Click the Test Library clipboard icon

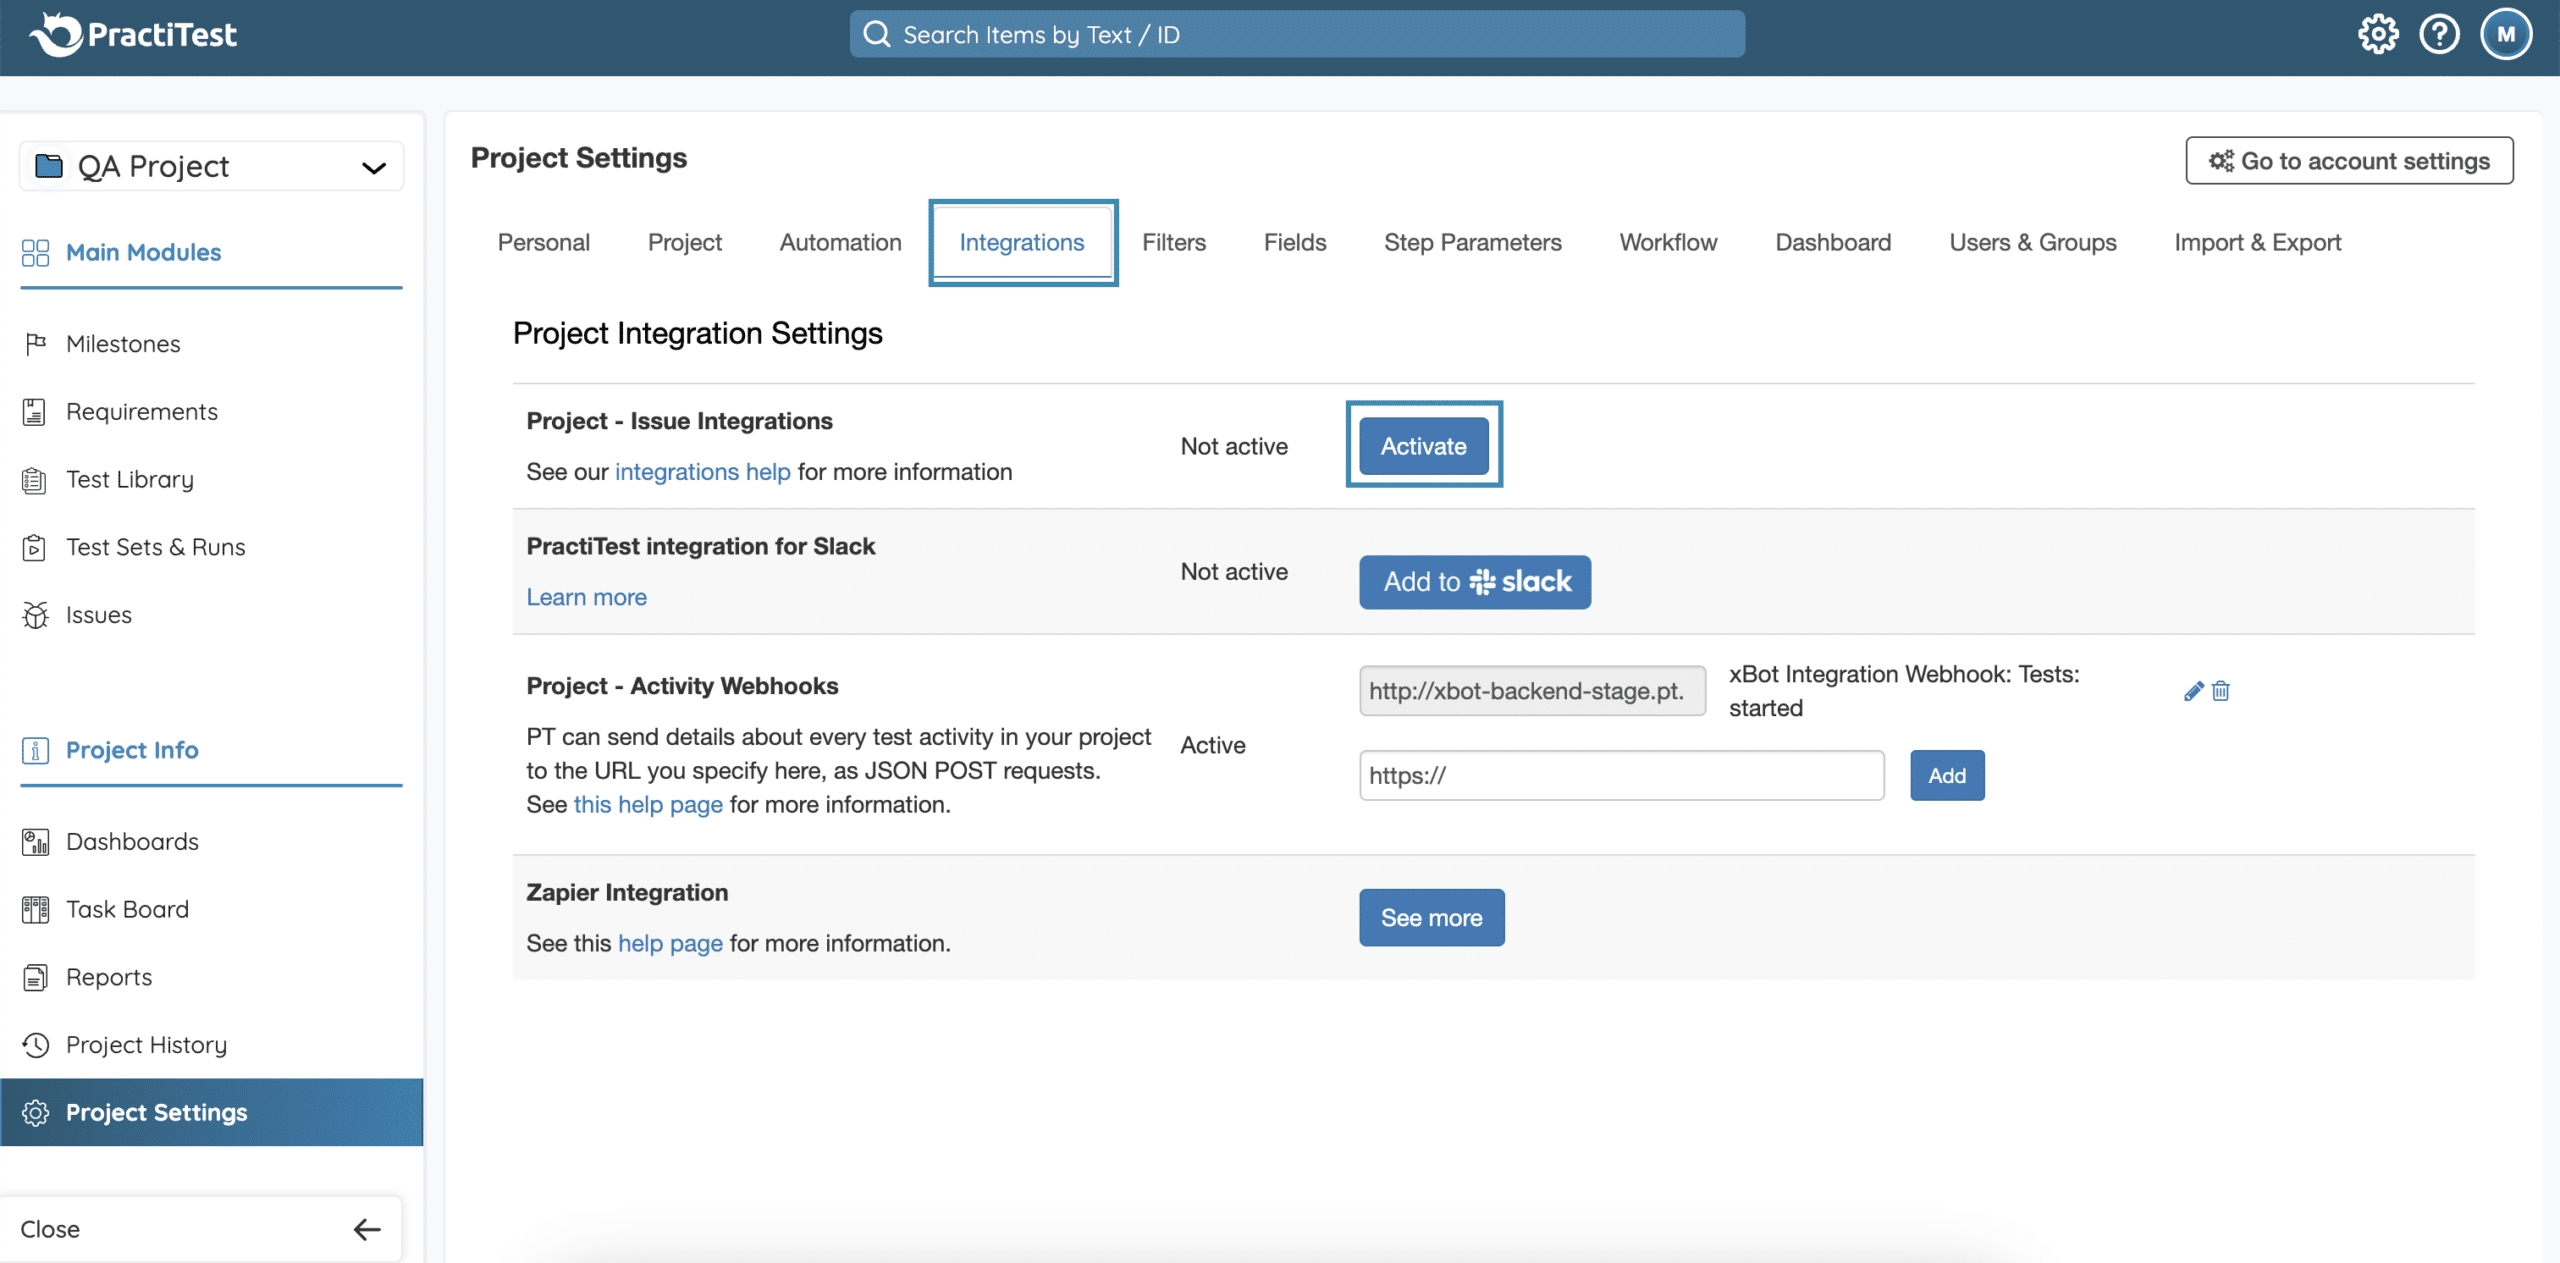[x=35, y=480]
